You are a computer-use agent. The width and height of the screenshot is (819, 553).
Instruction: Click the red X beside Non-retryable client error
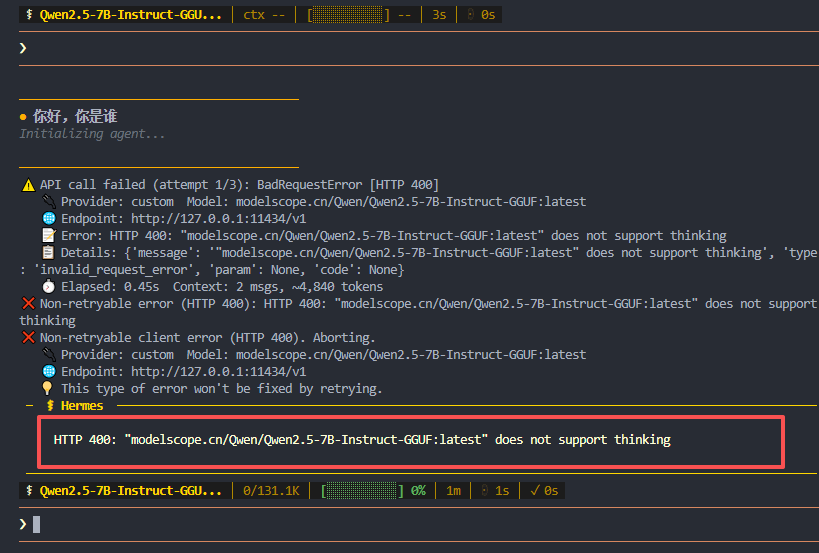tap(28, 337)
